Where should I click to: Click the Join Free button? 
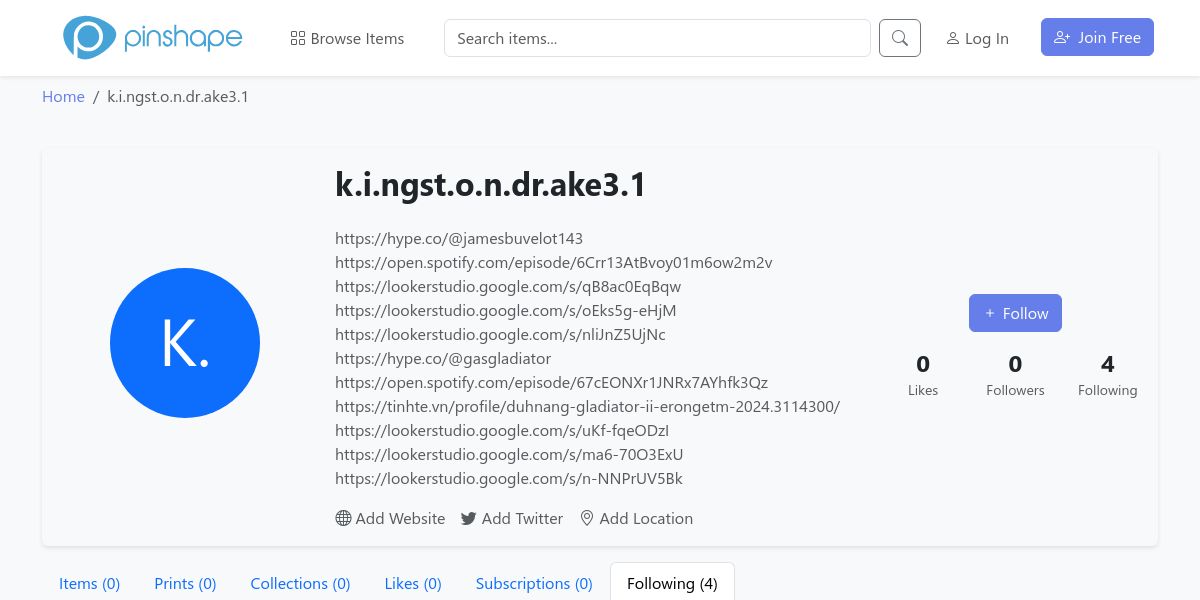pos(1097,37)
